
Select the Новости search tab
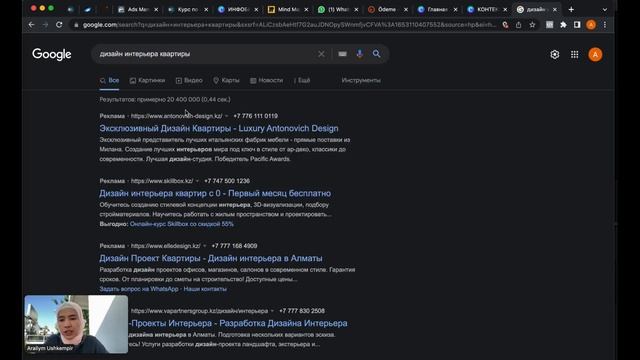pyautogui.click(x=267, y=80)
